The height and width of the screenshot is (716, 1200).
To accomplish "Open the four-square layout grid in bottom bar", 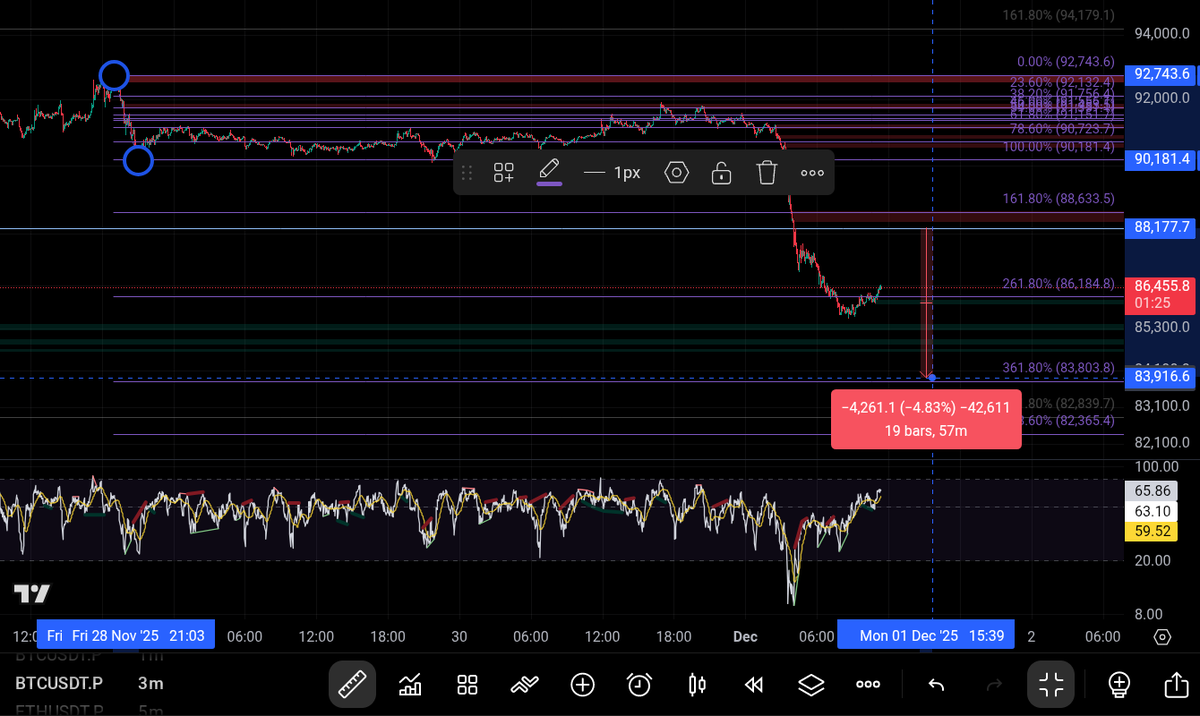I will pos(467,685).
